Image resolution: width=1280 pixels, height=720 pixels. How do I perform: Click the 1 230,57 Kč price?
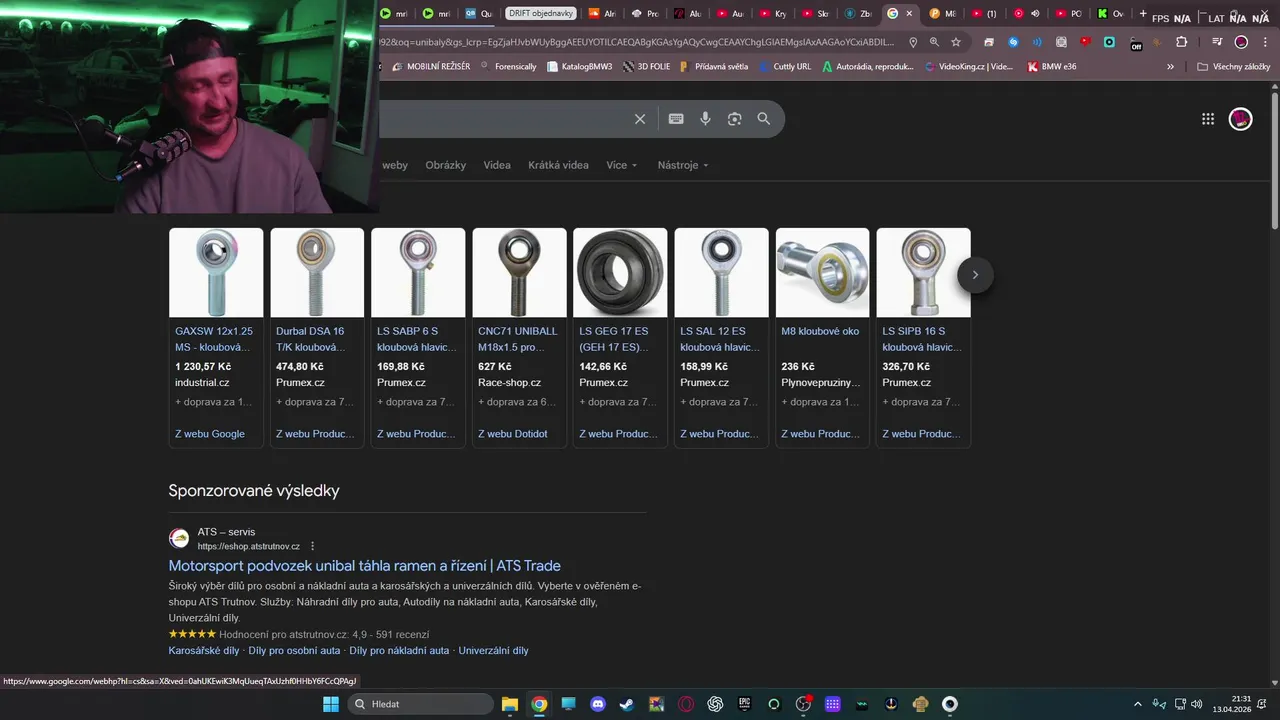tap(203, 367)
